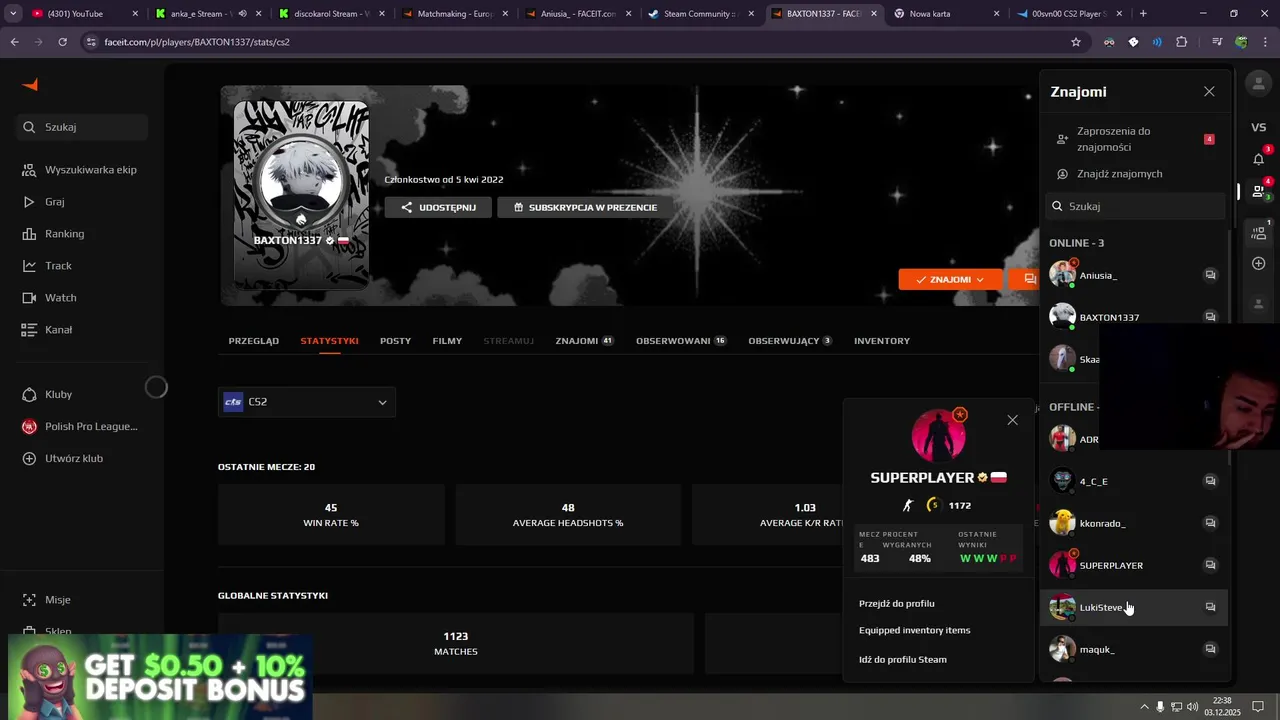The height and width of the screenshot is (720, 1280).
Task: Open Chrome three-dot menu
Action: pyautogui.click(x=1264, y=42)
